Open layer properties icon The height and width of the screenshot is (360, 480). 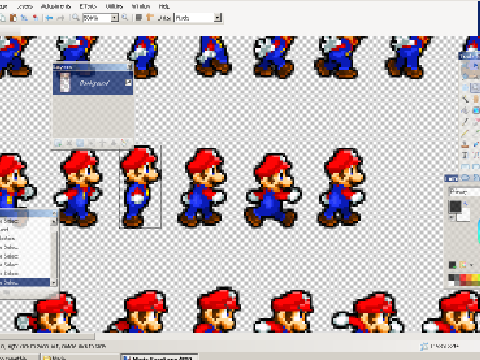[x=124, y=143]
